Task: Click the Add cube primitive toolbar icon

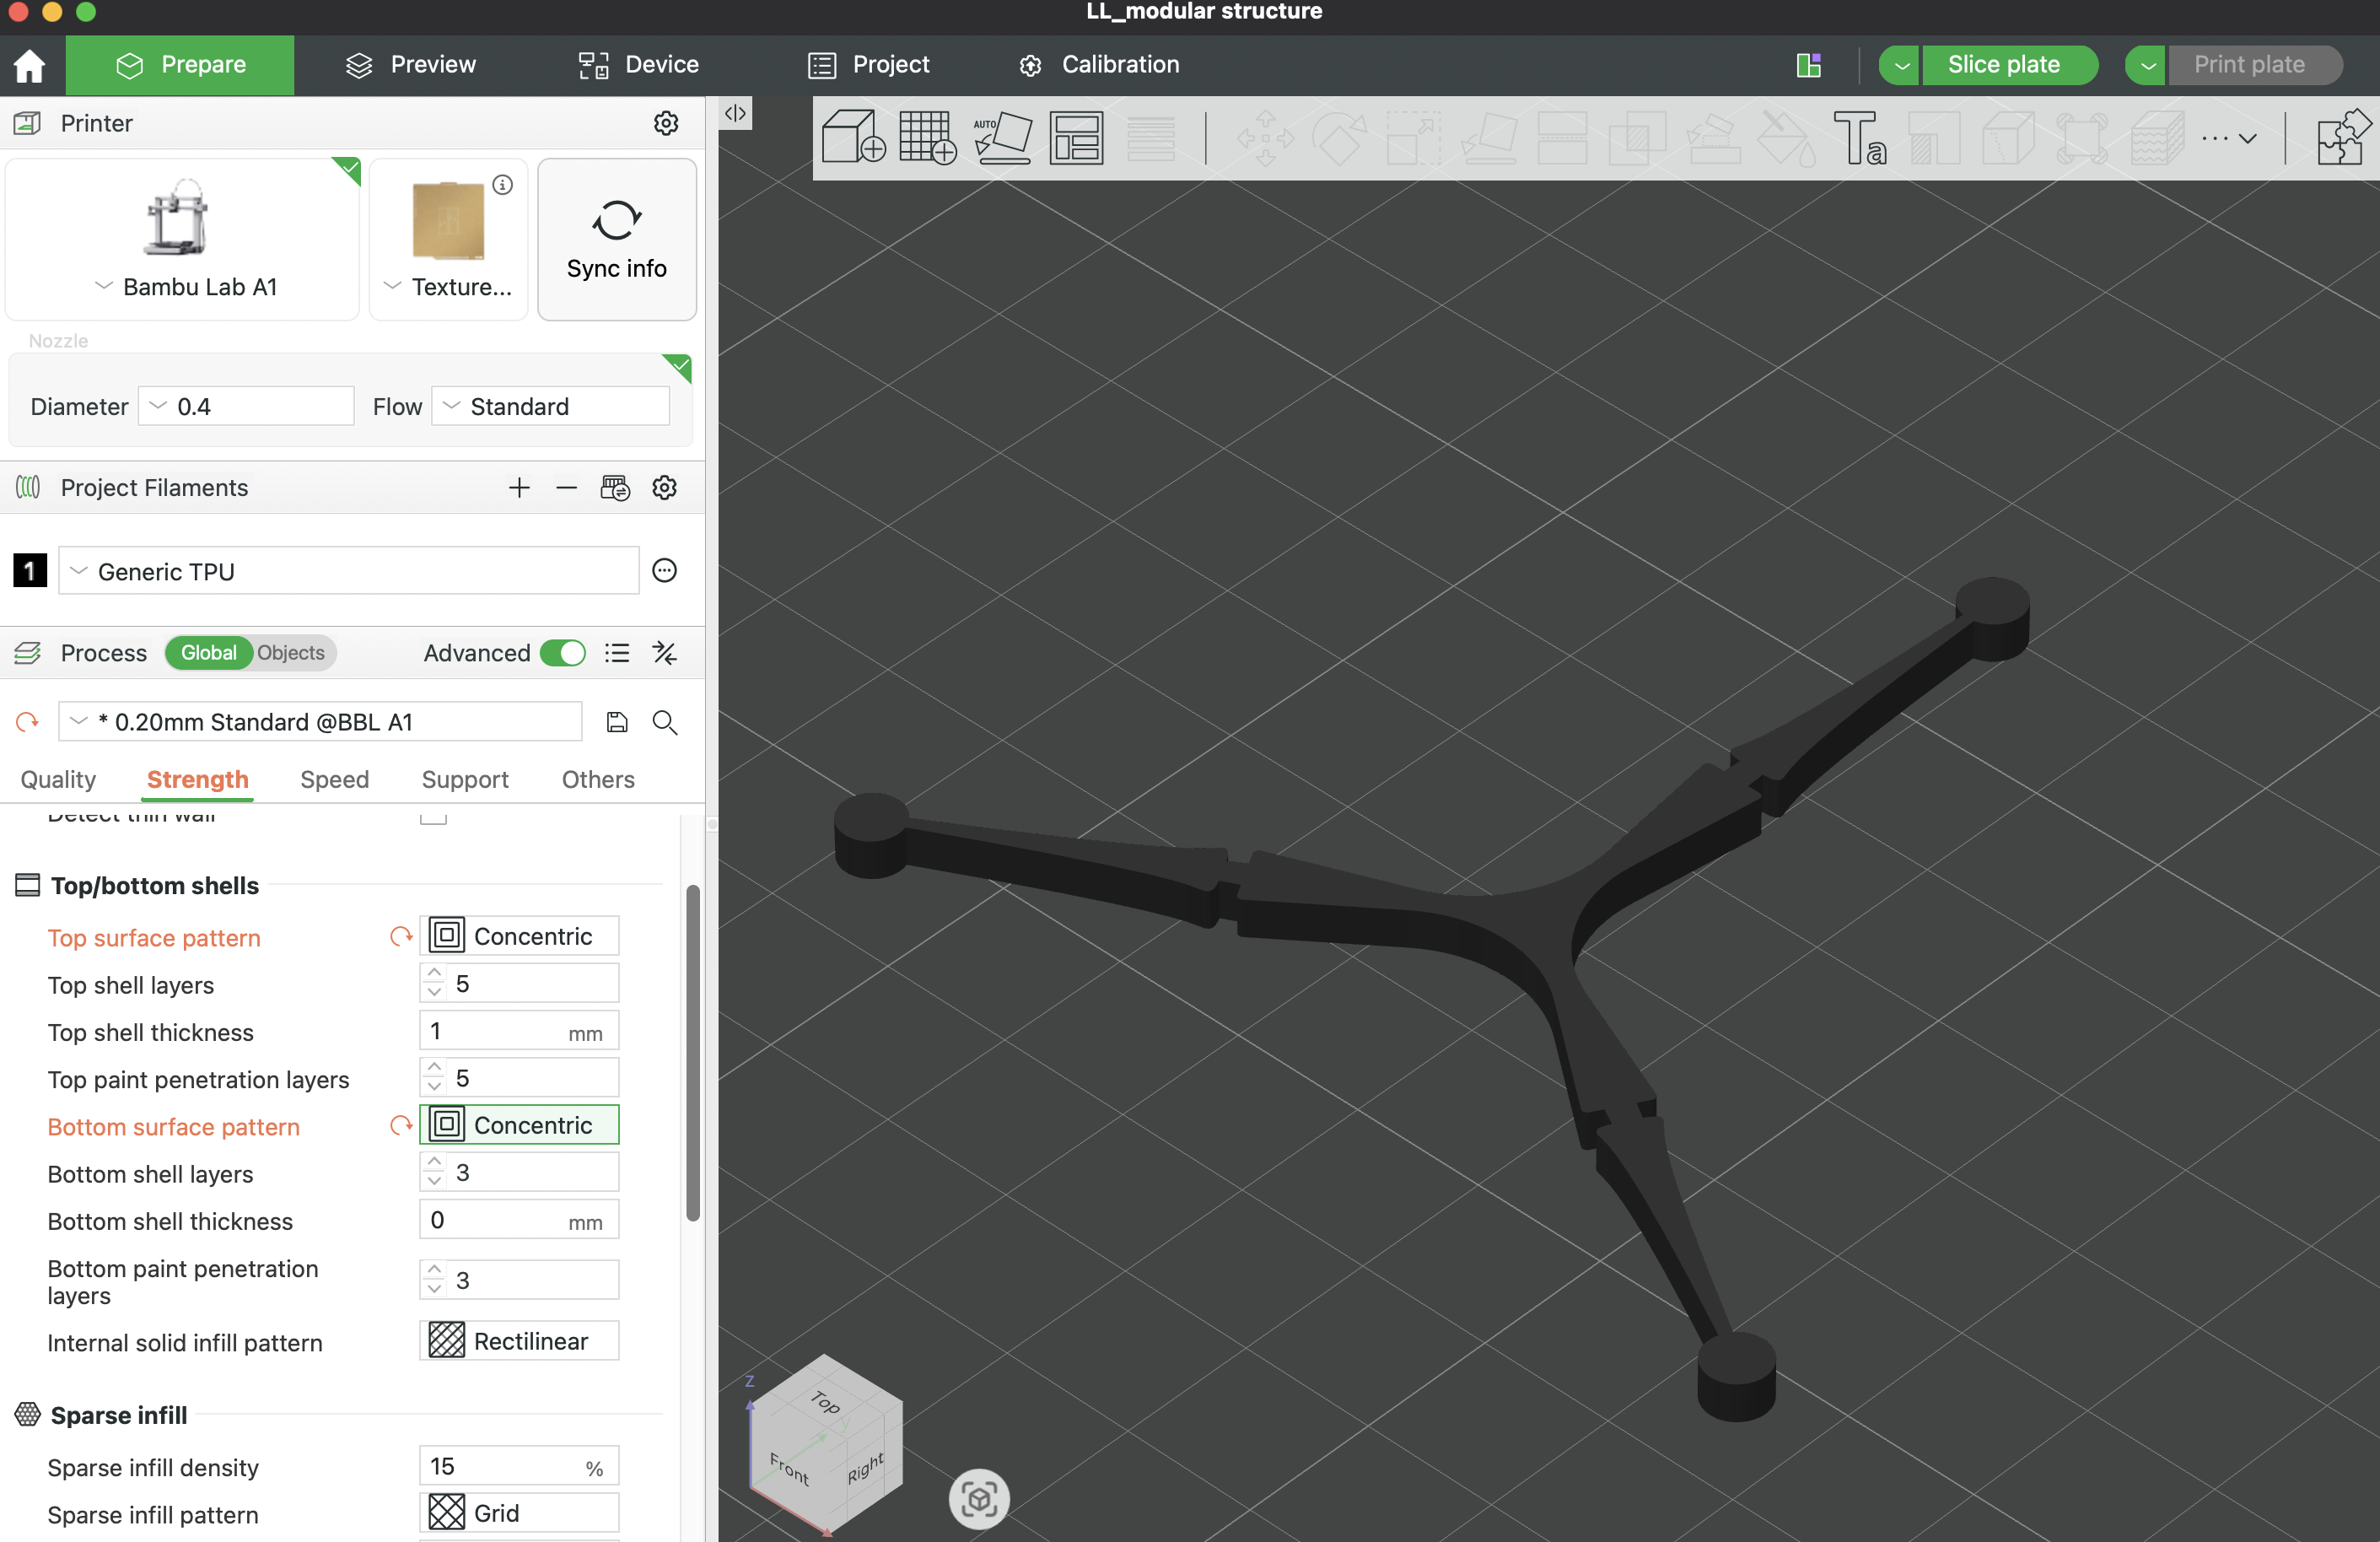Action: click(x=852, y=137)
